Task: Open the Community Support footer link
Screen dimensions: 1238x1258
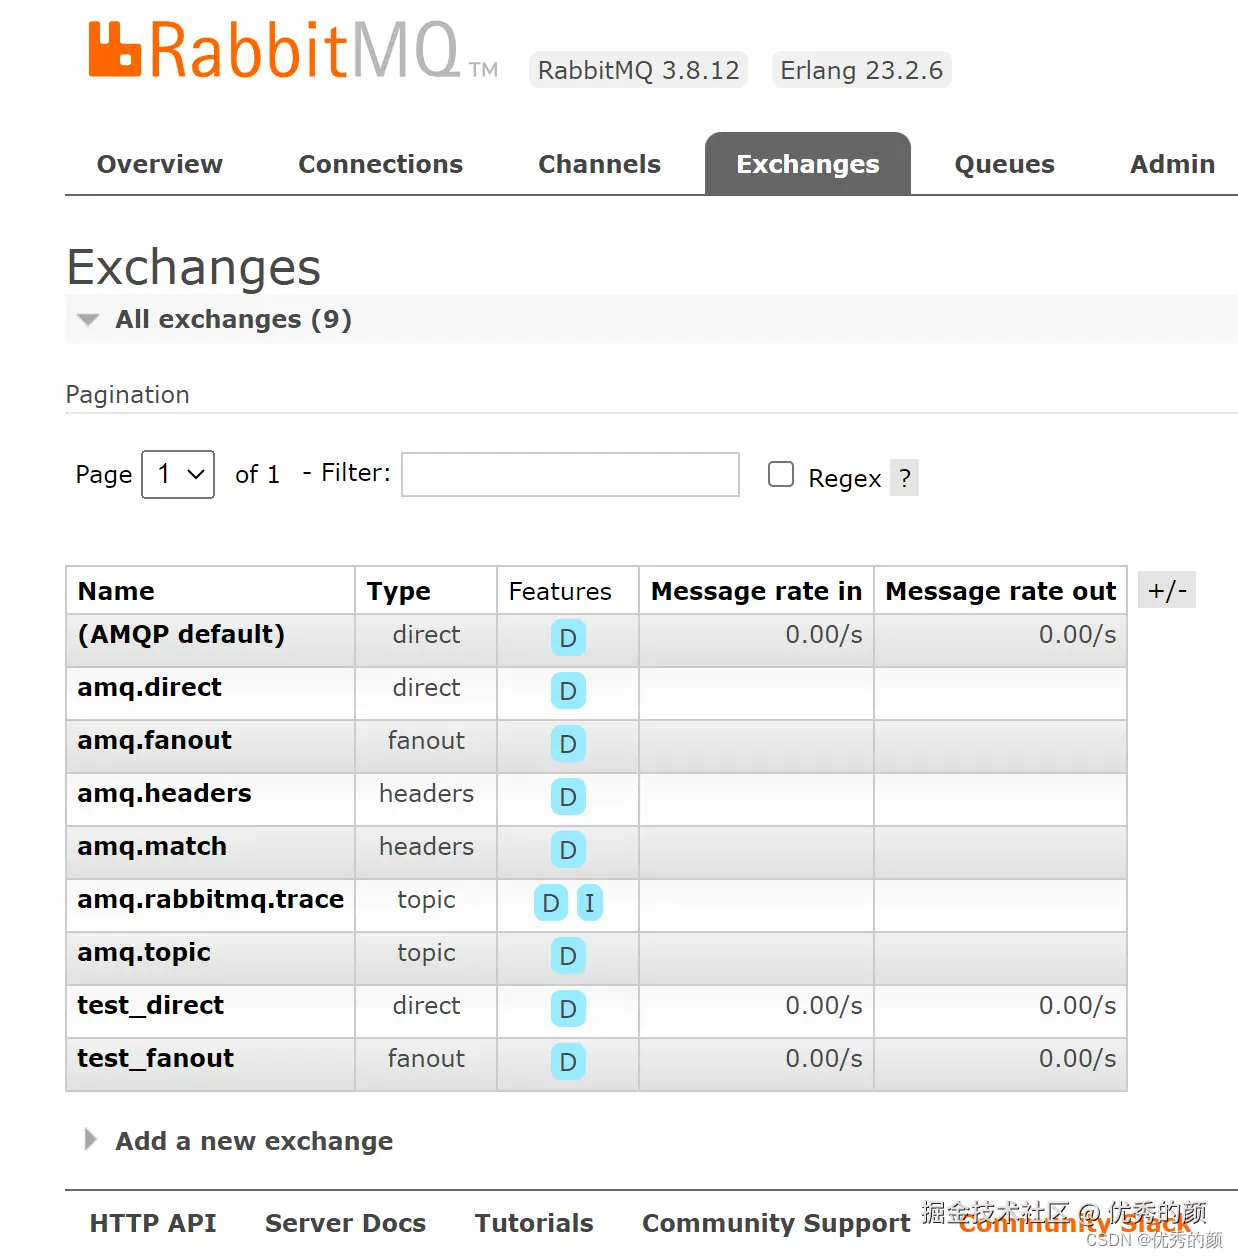Action: pyautogui.click(x=776, y=1223)
